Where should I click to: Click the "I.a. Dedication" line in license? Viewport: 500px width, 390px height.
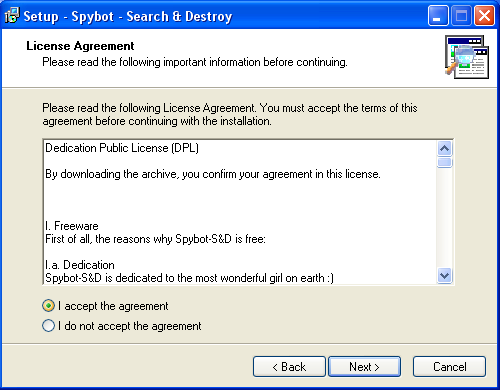80,265
